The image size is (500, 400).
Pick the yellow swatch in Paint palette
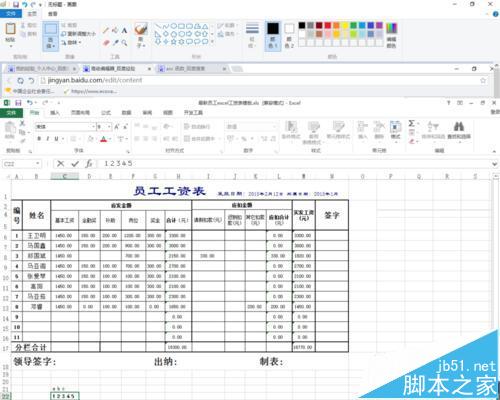(x=345, y=25)
